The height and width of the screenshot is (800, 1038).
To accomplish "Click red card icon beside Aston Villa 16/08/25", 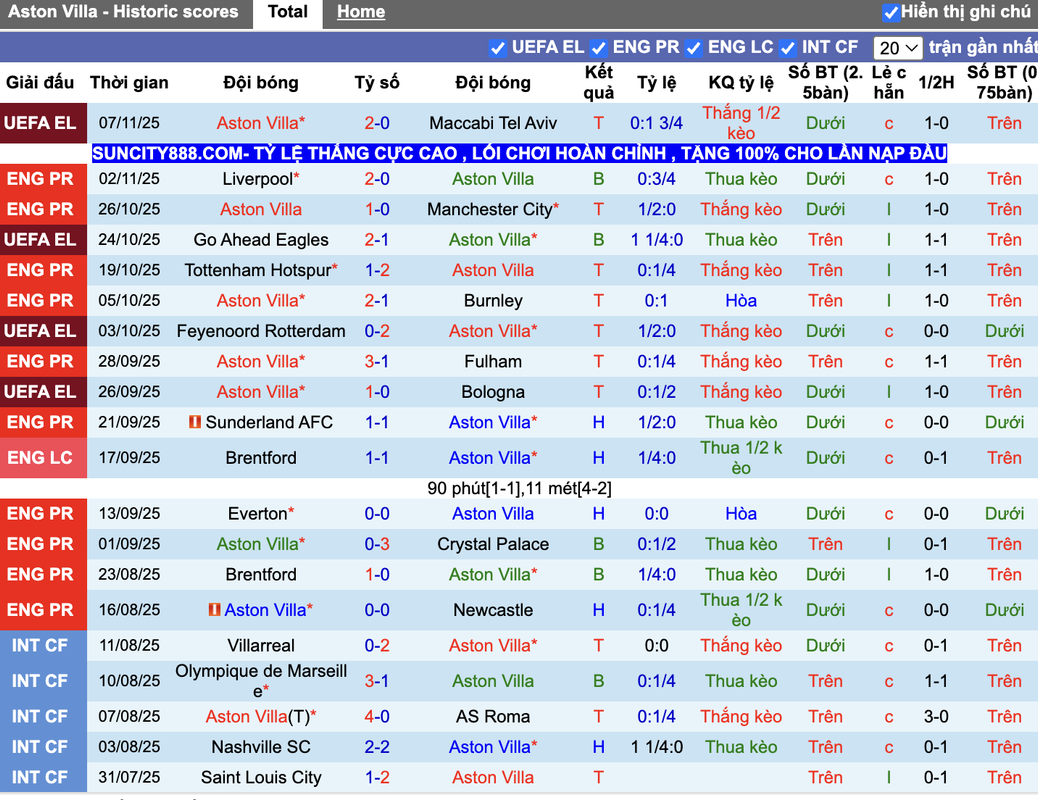I will coord(214,609).
